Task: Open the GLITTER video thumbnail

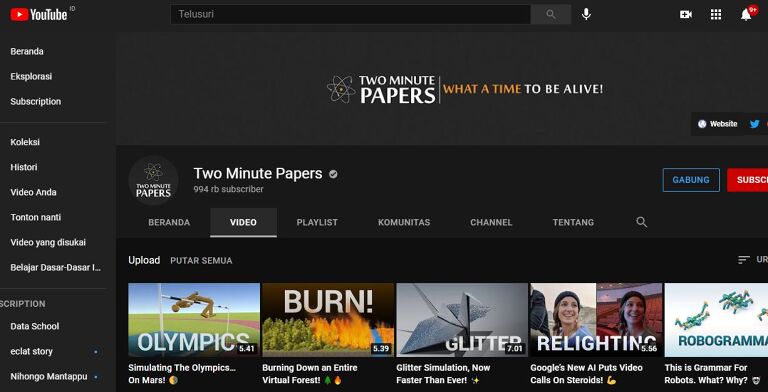Action: point(462,319)
